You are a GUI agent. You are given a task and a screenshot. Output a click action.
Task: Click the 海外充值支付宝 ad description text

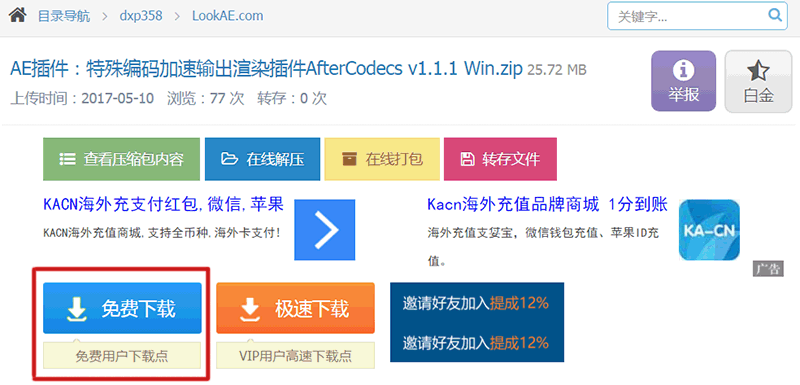pos(543,248)
